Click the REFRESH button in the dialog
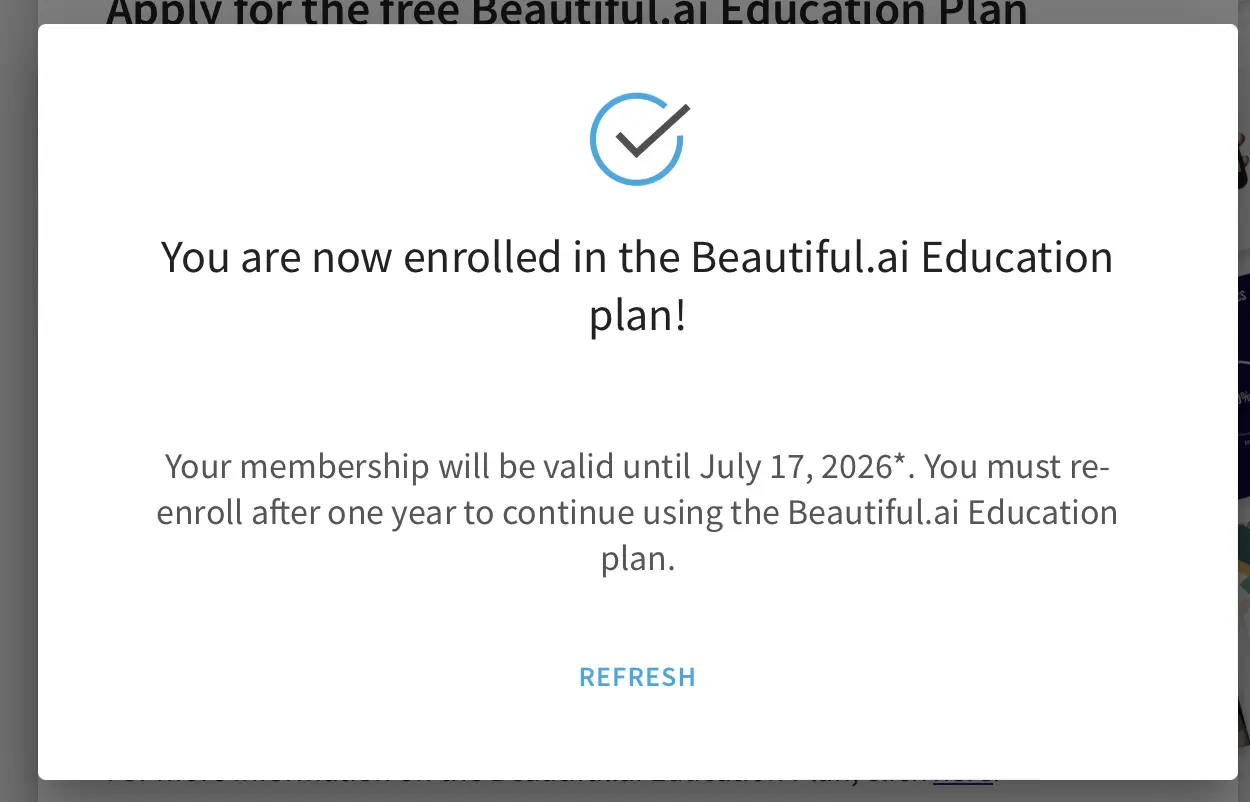The width and height of the screenshot is (1250, 802). tap(638, 677)
